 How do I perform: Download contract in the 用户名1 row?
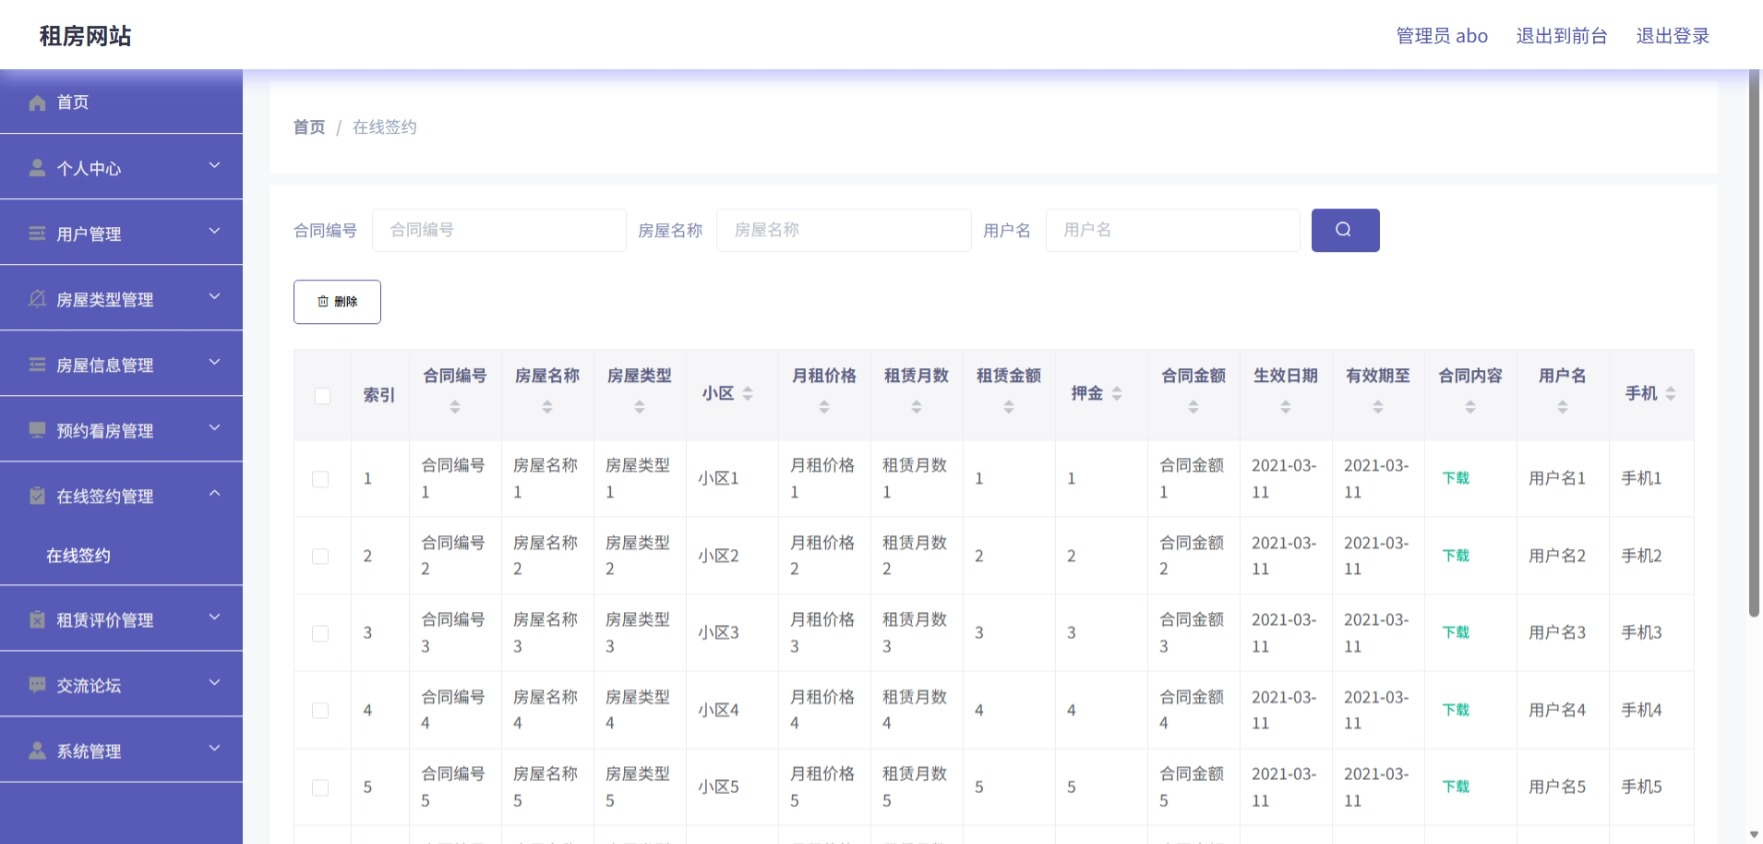[x=1456, y=478]
